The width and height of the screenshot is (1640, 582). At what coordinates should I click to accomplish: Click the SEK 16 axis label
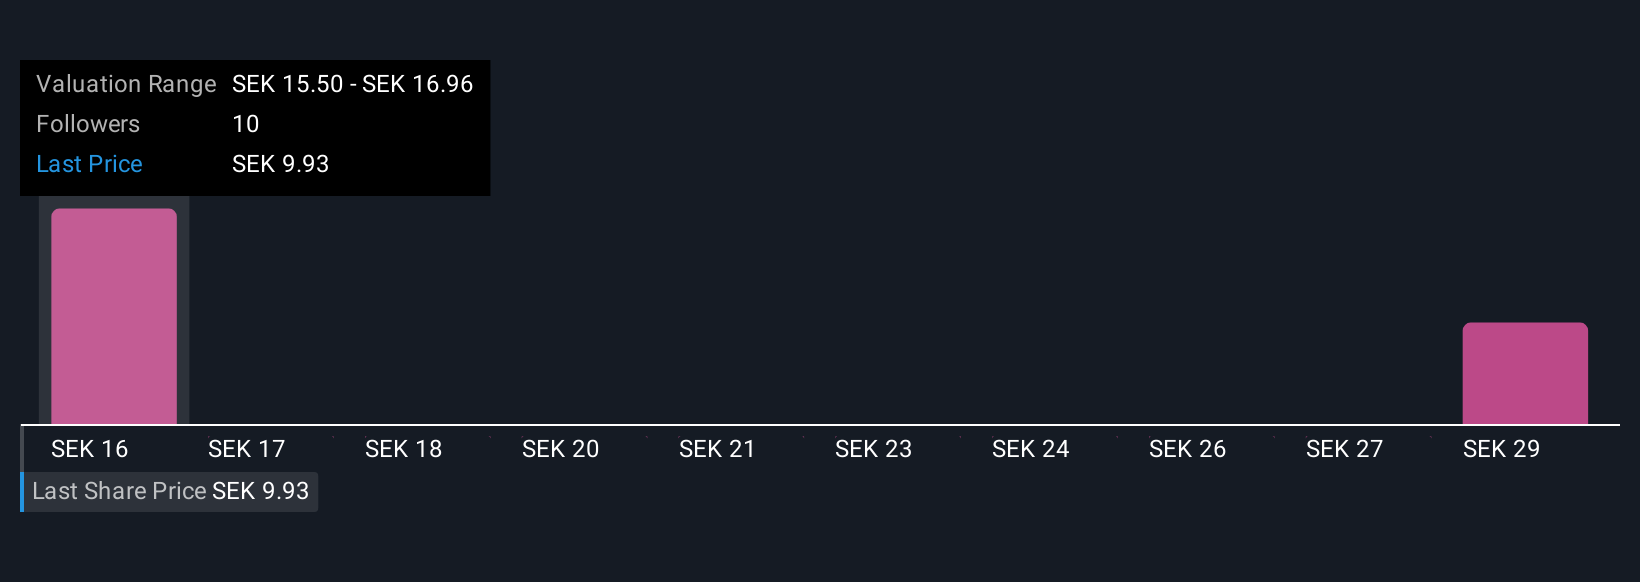pyautogui.click(x=90, y=449)
